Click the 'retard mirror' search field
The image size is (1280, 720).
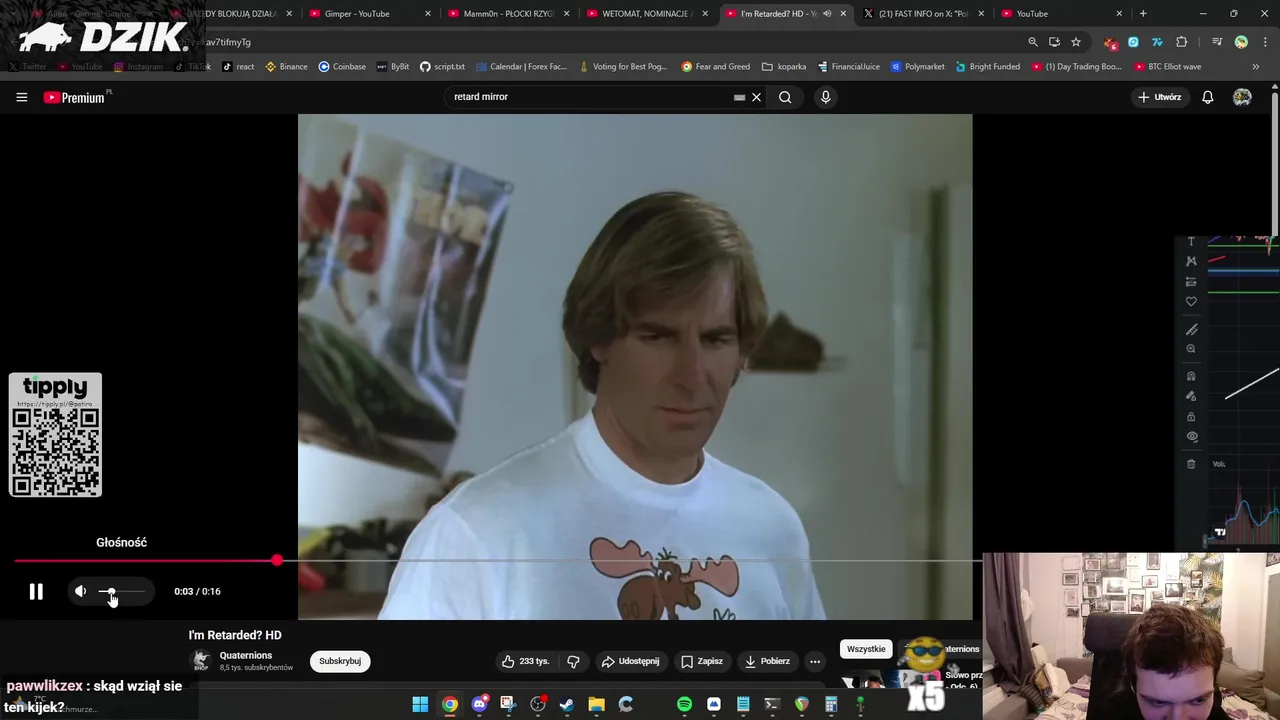590,97
